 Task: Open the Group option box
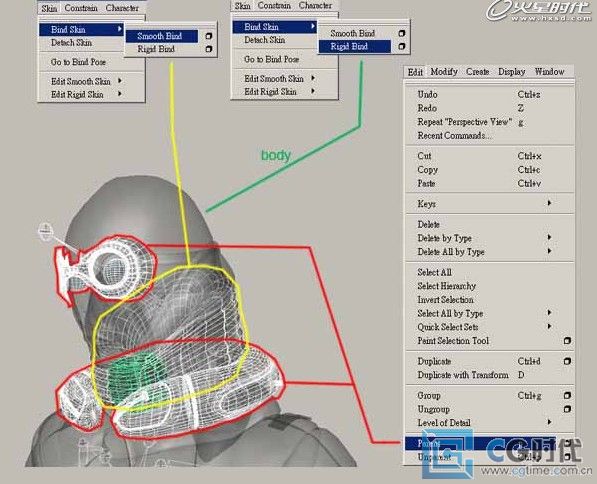(x=567, y=395)
